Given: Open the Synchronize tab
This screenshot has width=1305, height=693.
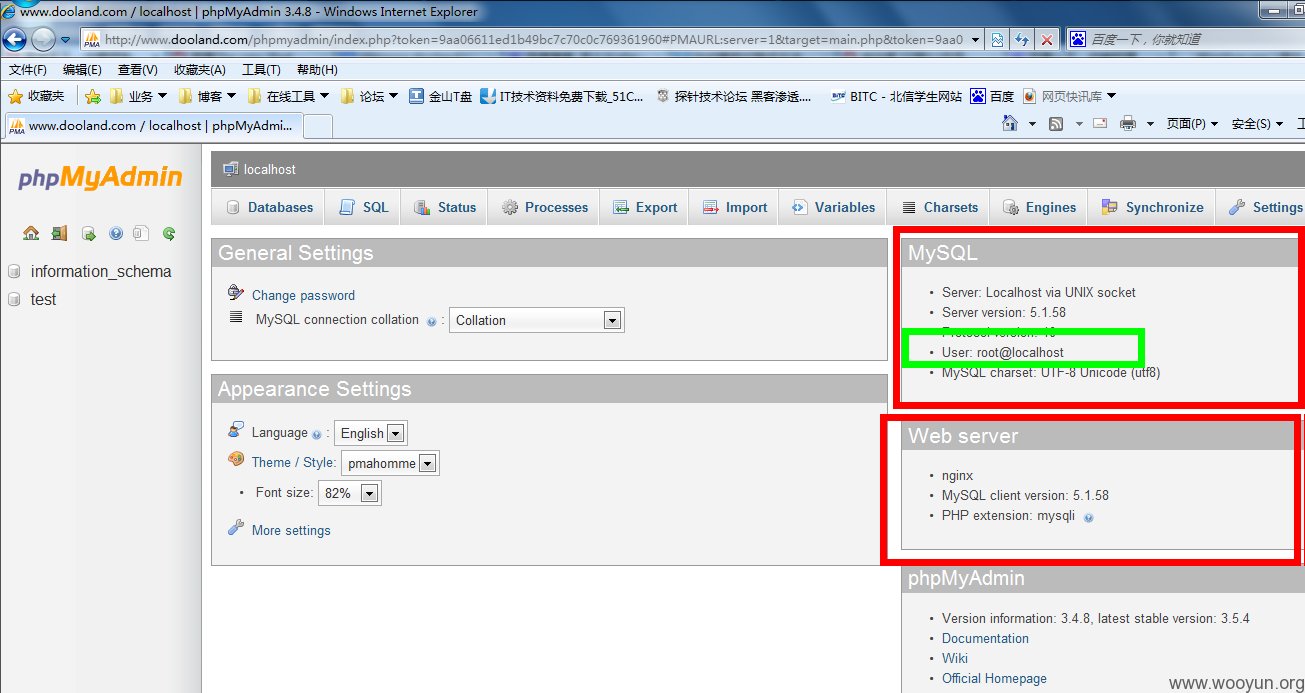Looking at the screenshot, I should (x=1152, y=207).
